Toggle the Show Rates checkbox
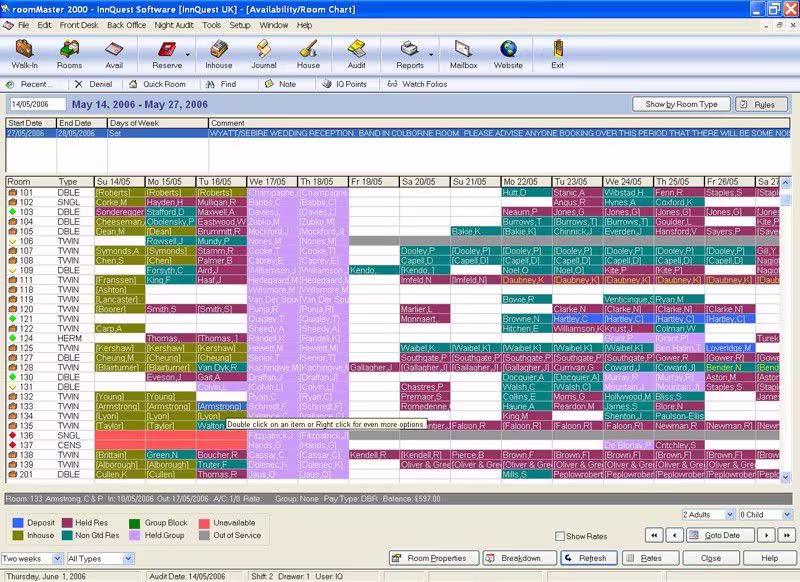The image size is (800, 582). [x=560, y=536]
